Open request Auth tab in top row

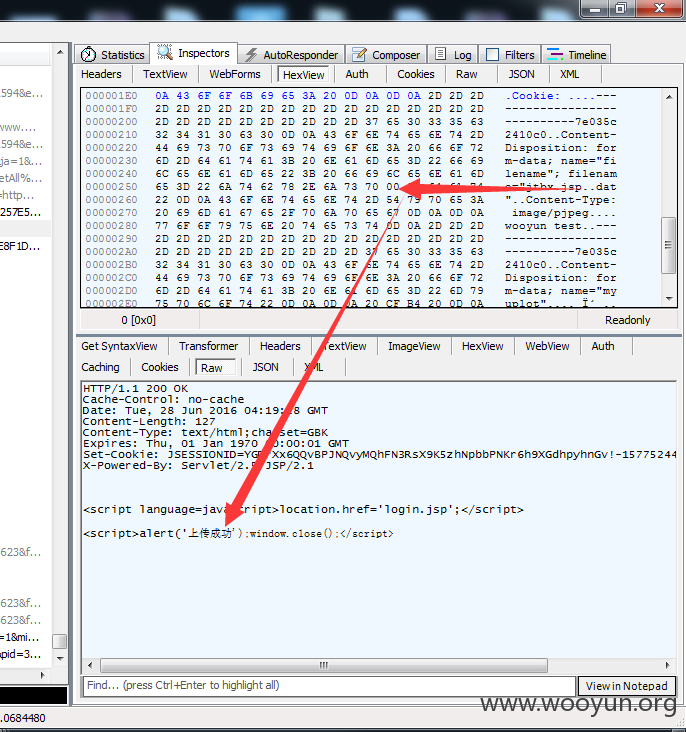357,74
